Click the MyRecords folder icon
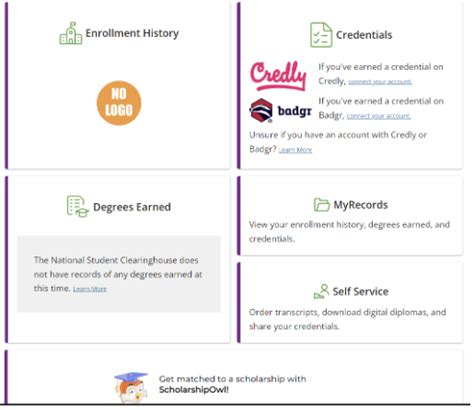This screenshot has height=410, width=474. (x=322, y=204)
